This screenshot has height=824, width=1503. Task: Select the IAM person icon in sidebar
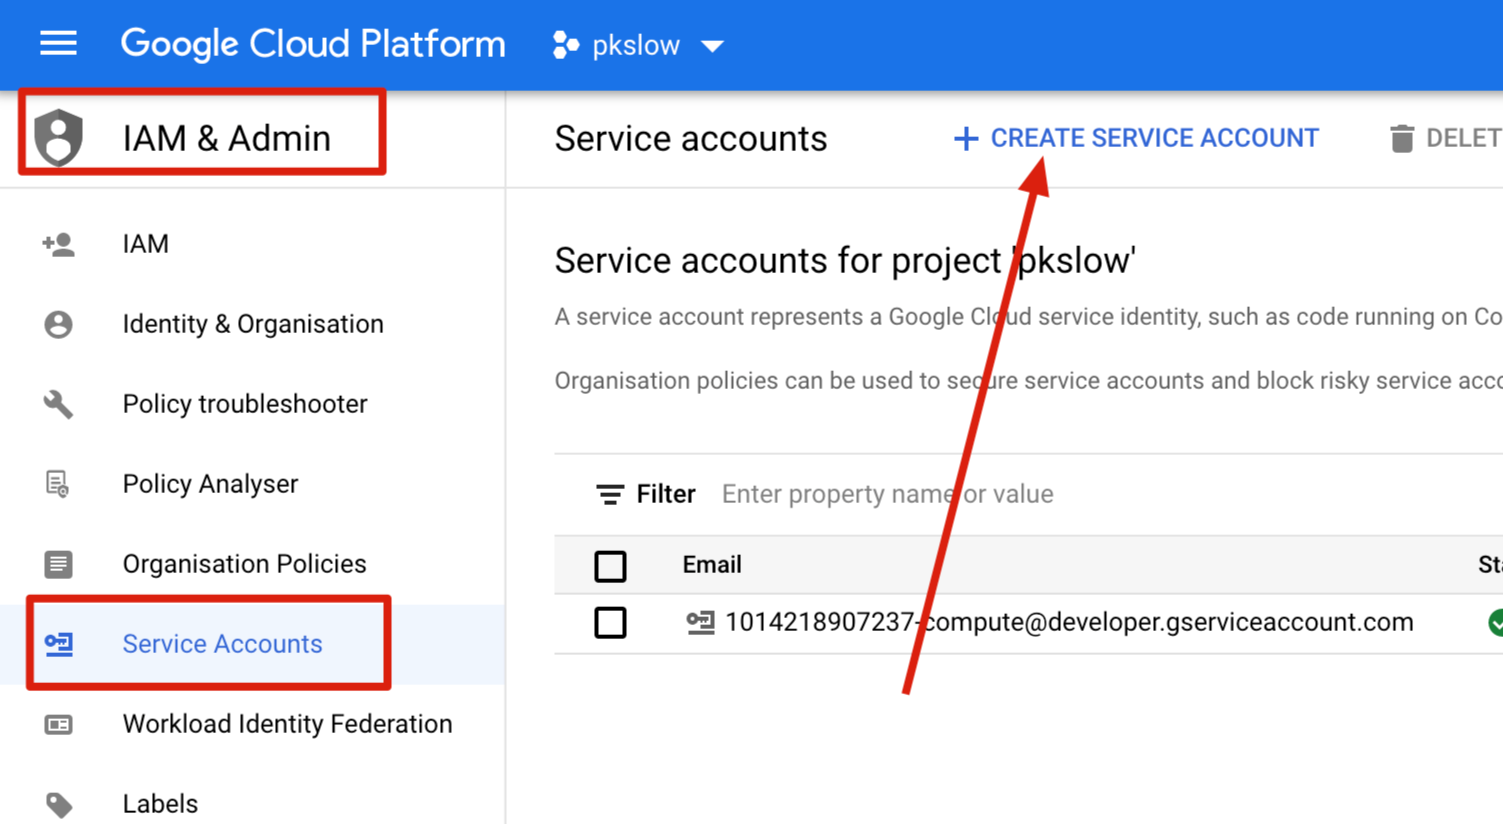[57, 243]
